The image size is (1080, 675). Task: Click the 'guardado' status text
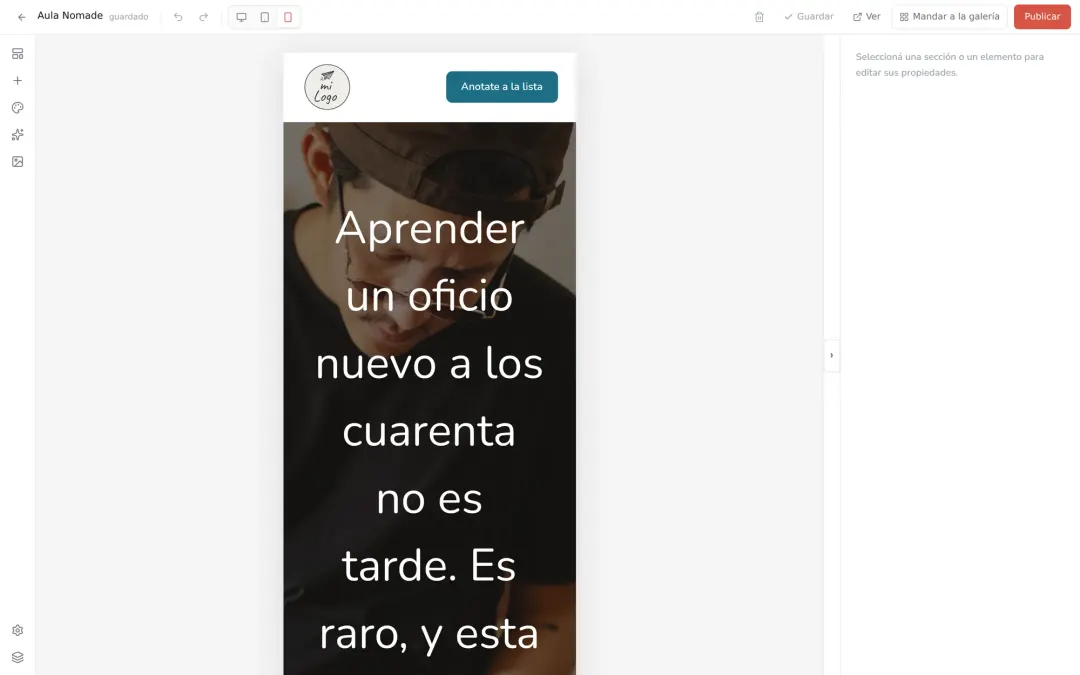[128, 17]
